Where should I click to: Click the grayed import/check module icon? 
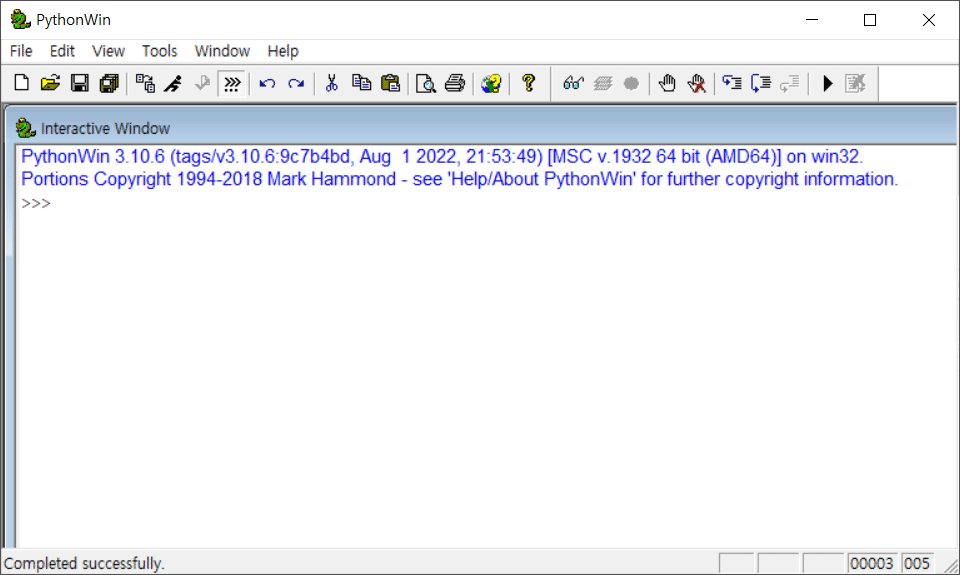point(202,83)
